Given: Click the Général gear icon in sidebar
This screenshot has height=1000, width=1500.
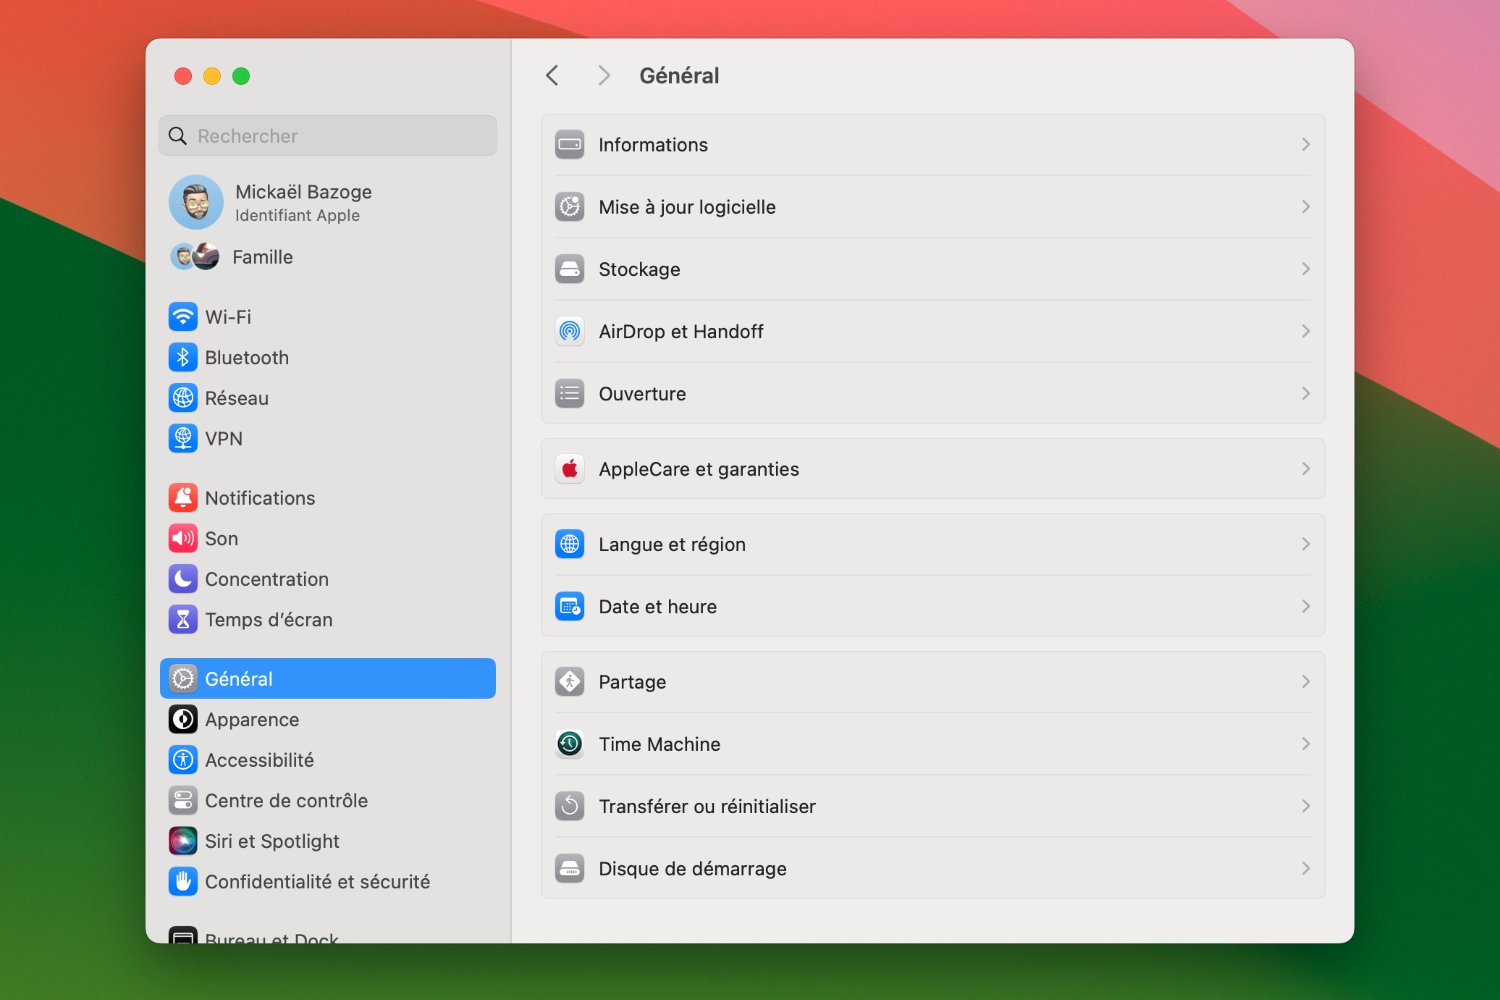Looking at the screenshot, I should click(x=183, y=678).
